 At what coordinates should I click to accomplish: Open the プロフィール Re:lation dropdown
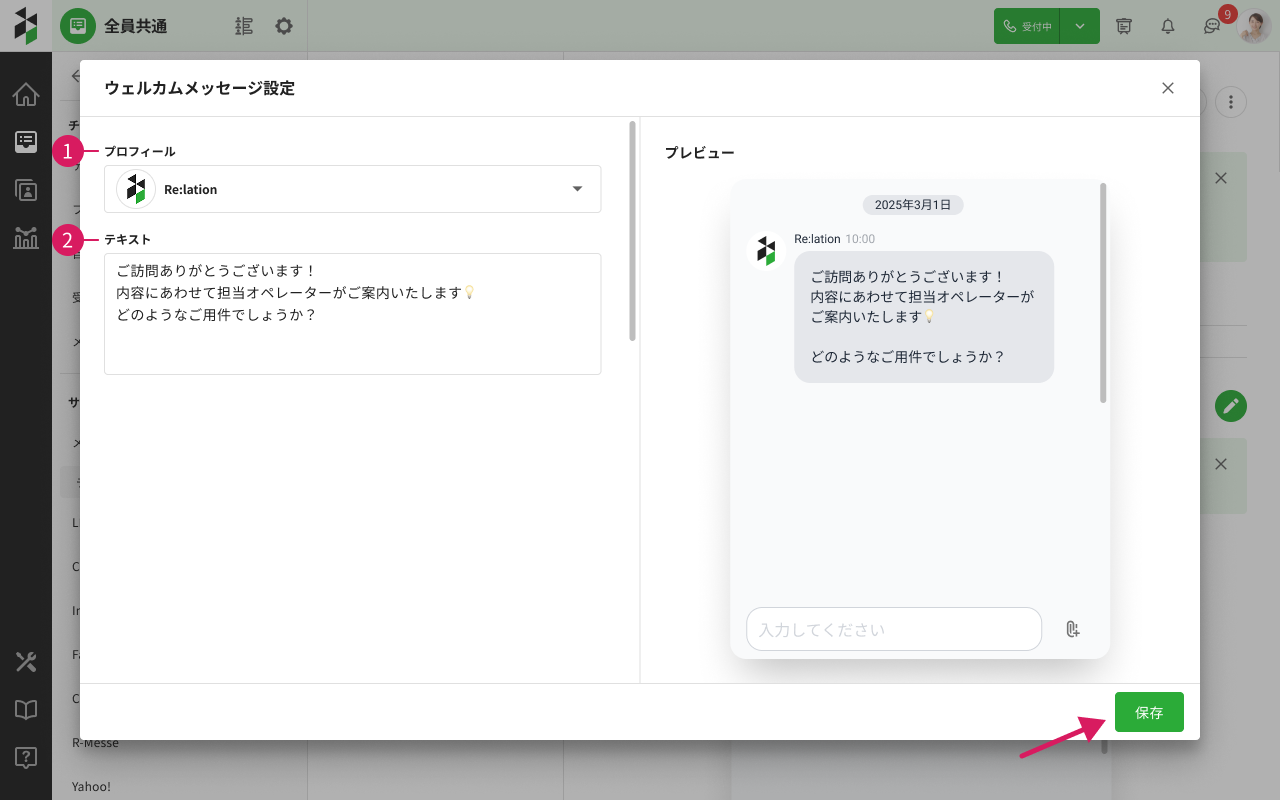[352, 189]
